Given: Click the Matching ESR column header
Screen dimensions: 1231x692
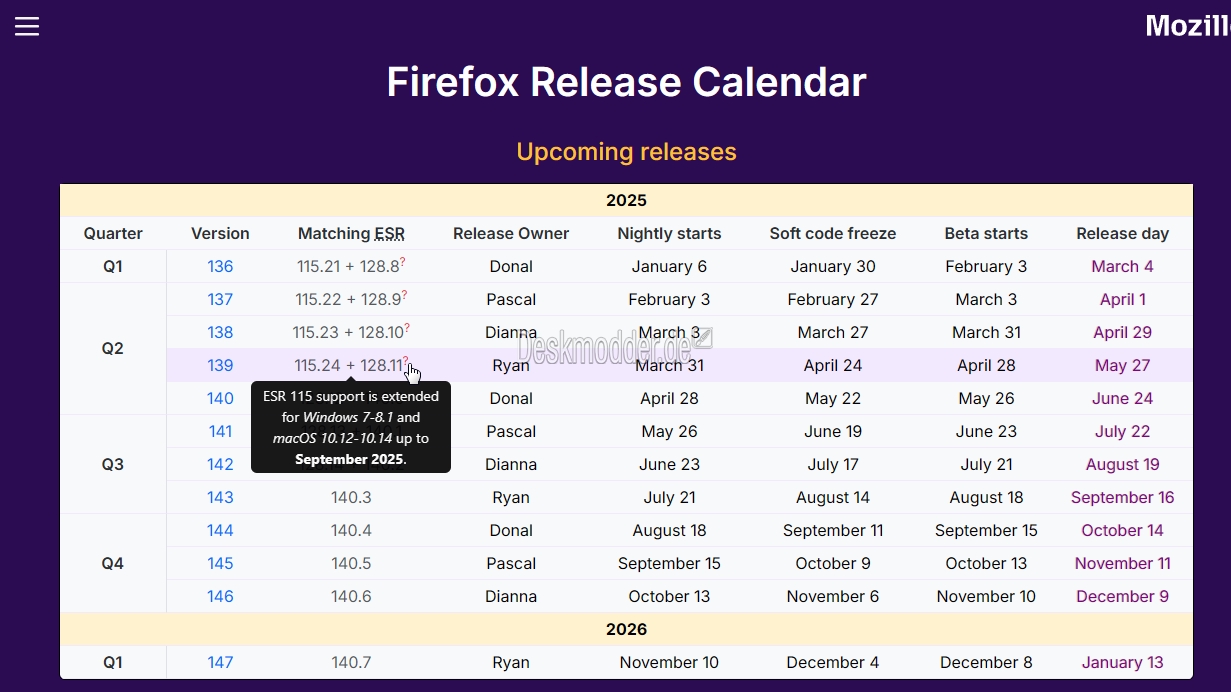Looking at the screenshot, I should (x=351, y=233).
